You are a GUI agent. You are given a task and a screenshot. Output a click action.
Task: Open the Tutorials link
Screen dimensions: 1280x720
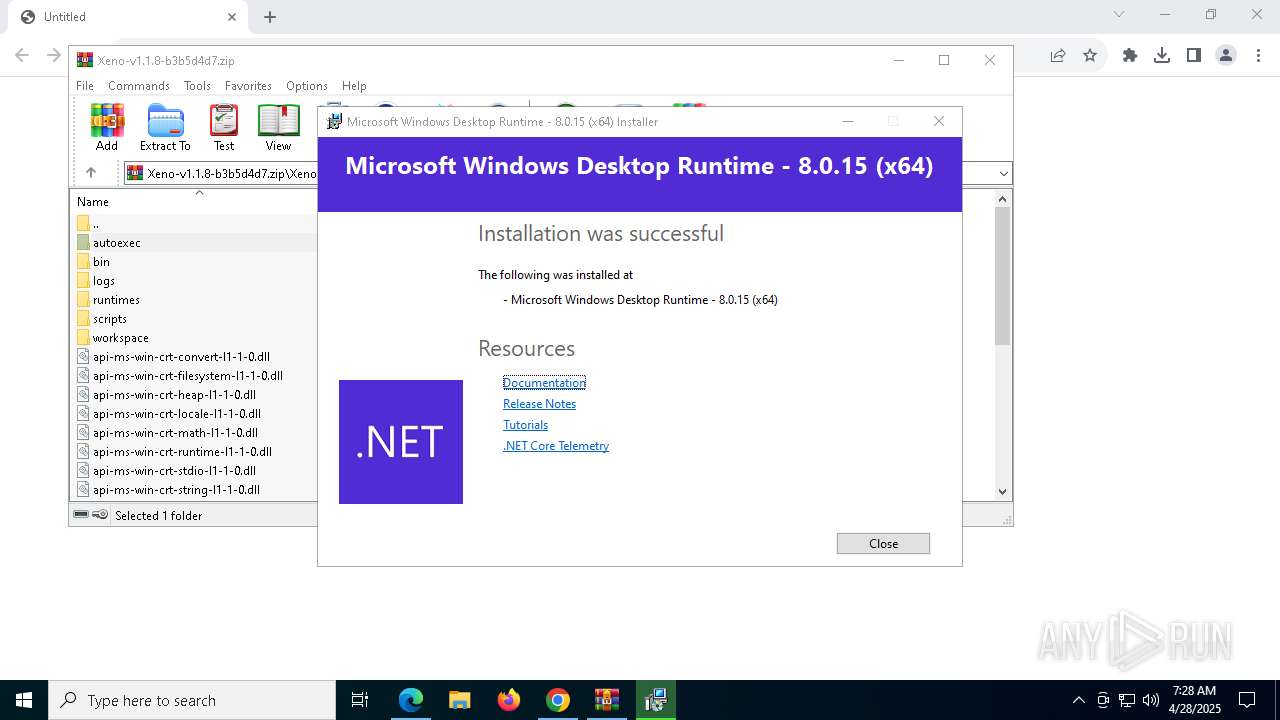point(525,425)
